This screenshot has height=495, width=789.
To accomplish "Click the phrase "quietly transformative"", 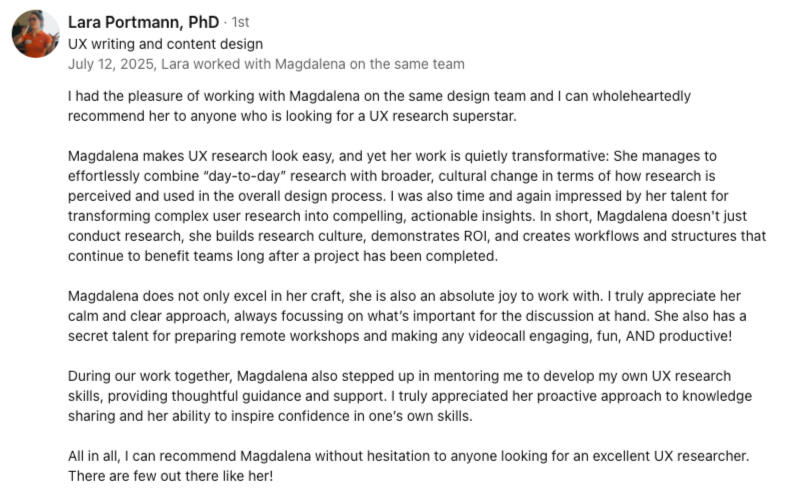I will (482, 156).
